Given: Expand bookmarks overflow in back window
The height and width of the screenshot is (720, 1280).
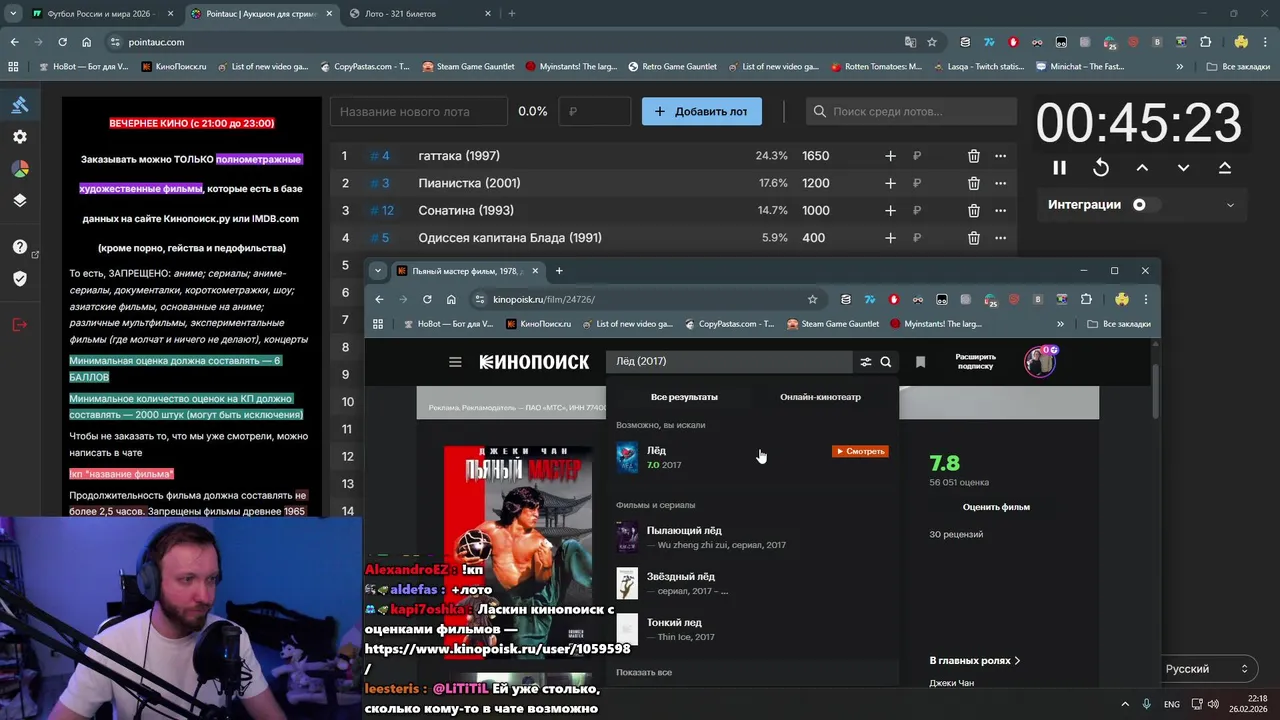Looking at the screenshot, I should click(x=1180, y=67).
